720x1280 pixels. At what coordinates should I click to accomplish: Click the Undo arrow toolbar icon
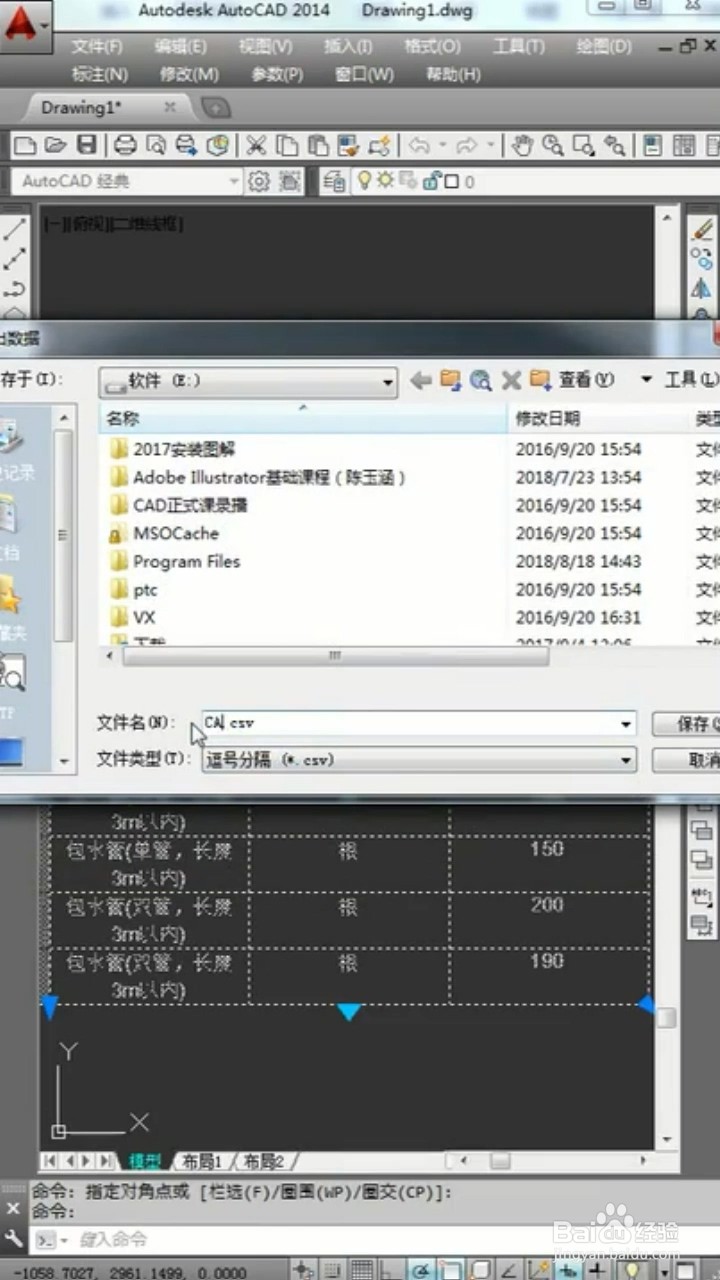419,146
